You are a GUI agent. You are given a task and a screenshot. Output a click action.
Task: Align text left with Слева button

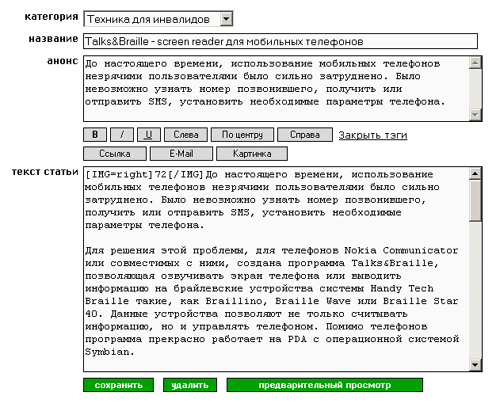click(x=186, y=135)
